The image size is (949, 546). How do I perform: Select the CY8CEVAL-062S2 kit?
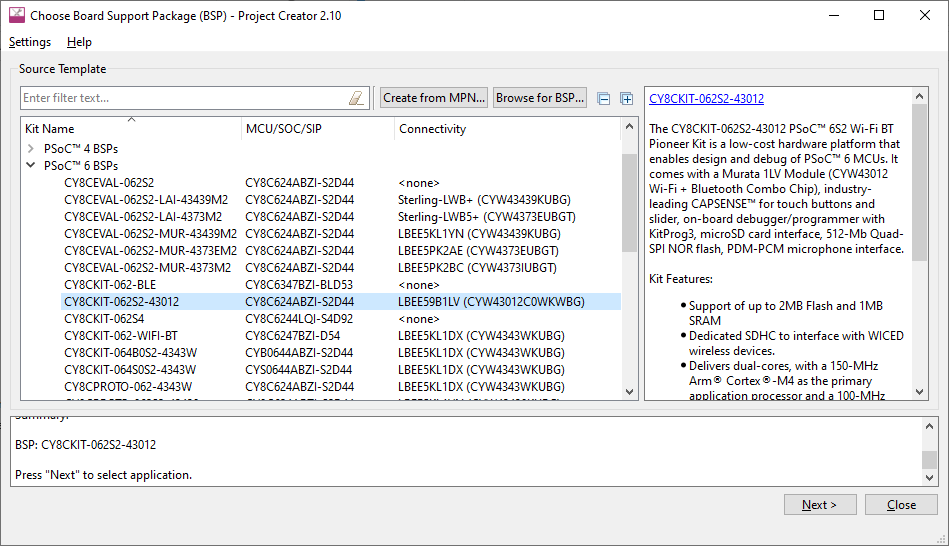tap(109, 183)
